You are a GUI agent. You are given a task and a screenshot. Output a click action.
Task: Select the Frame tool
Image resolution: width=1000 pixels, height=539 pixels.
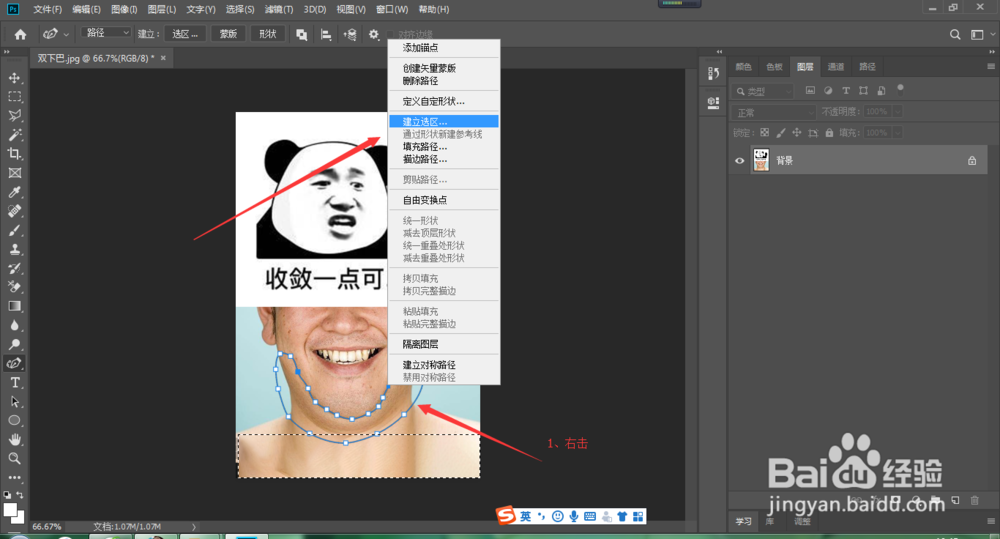pyautogui.click(x=14, y=173)
